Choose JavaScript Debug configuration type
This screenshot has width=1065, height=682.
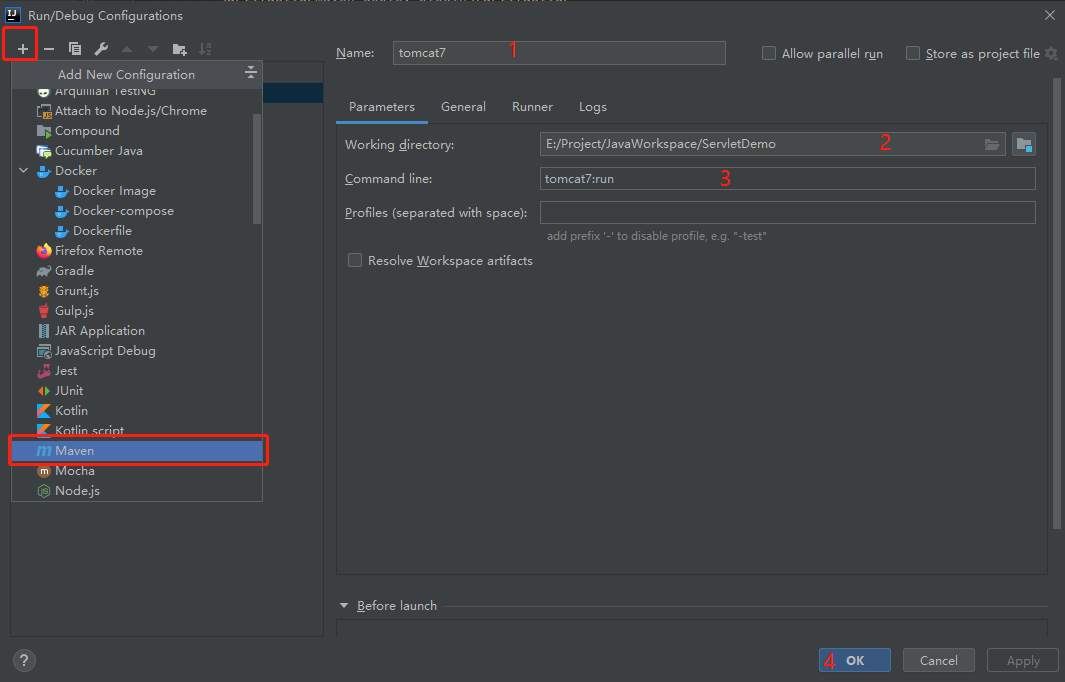pyautogui.click(x=137, y=351)
